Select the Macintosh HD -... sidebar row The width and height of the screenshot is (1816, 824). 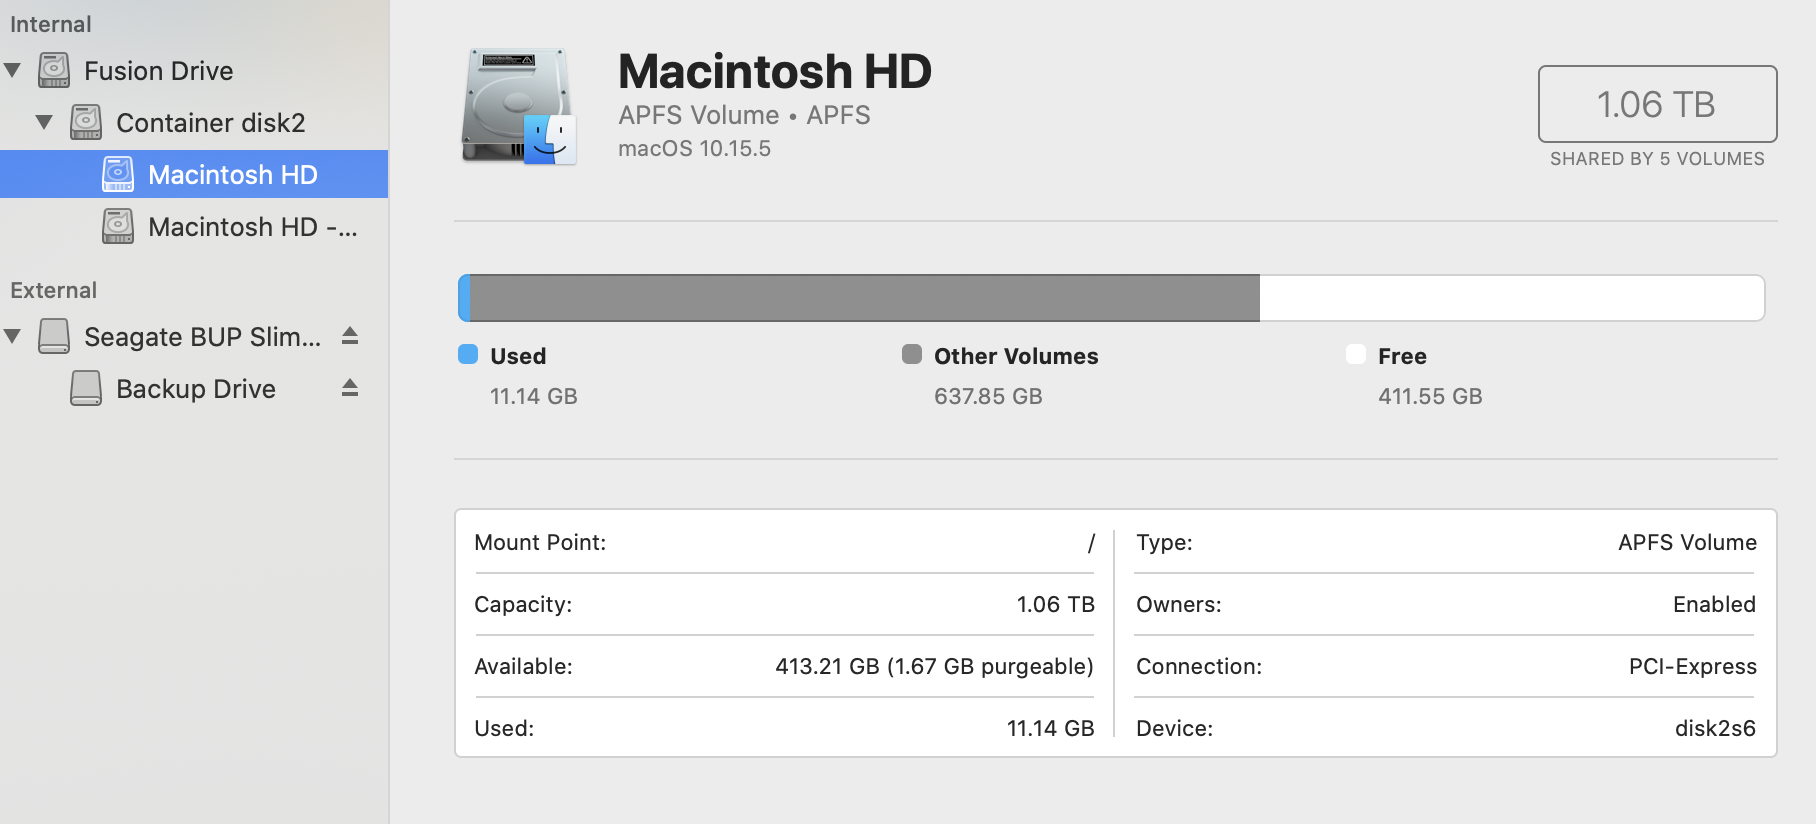coord(194,226)
